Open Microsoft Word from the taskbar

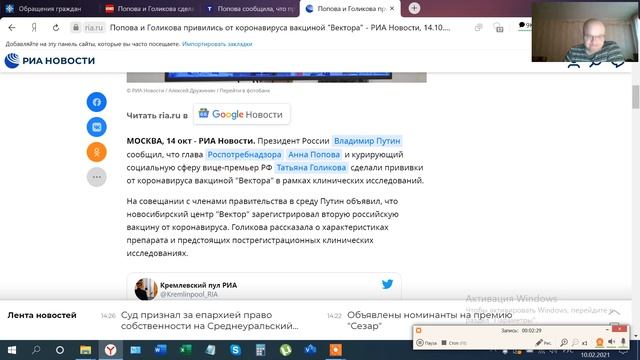point(160,350)
